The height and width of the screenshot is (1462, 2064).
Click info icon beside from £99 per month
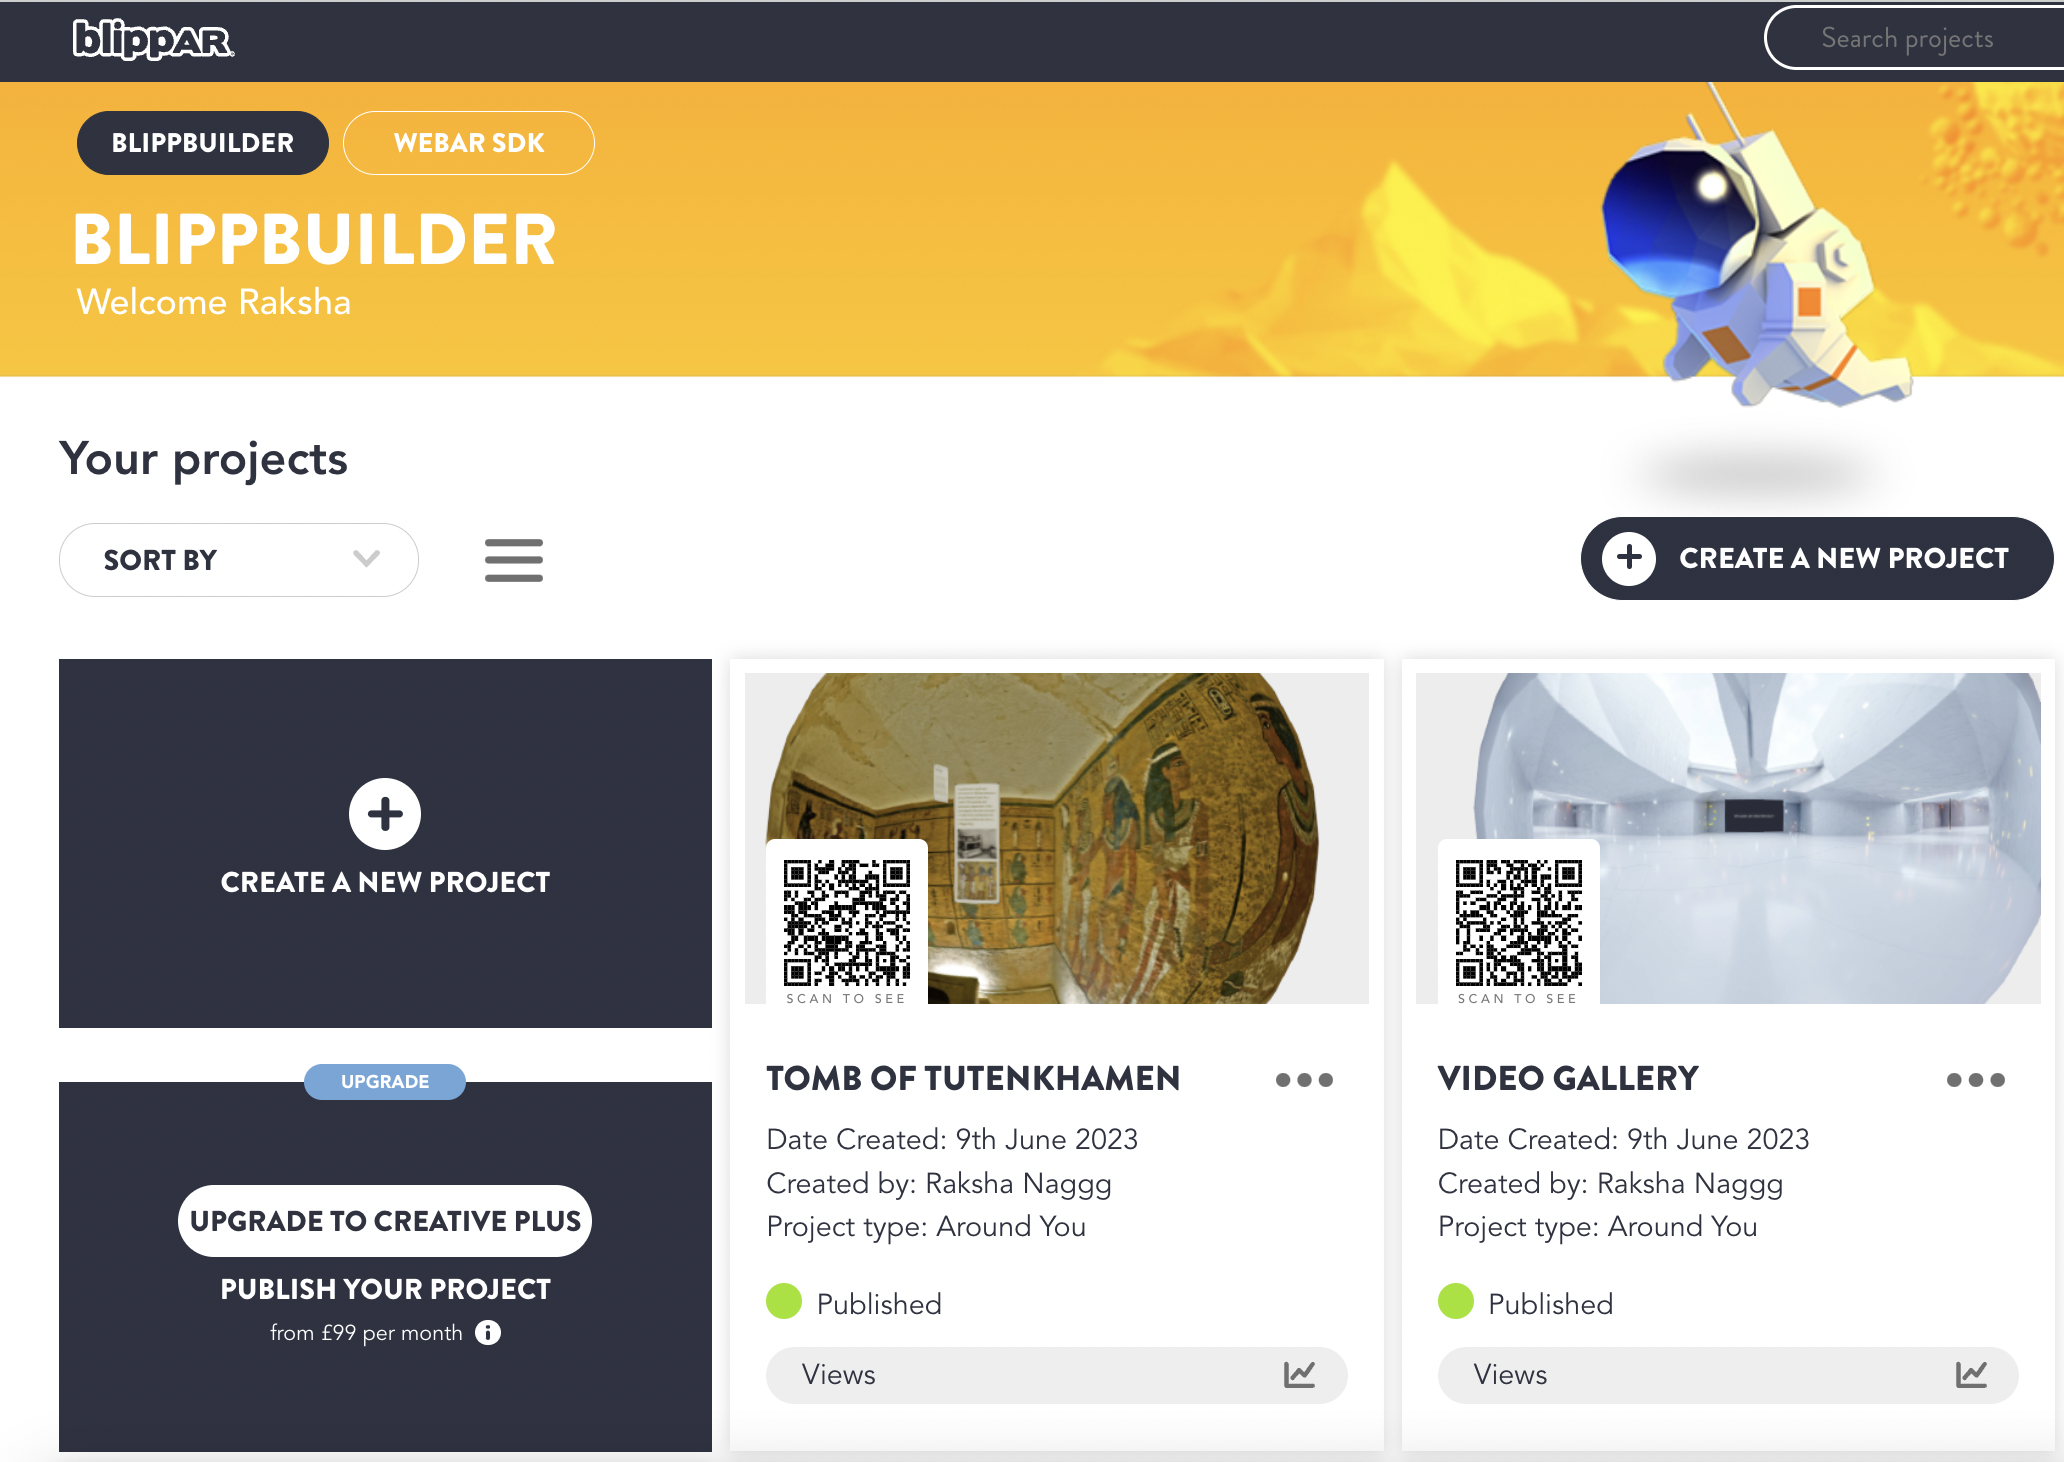(488, 1333)
